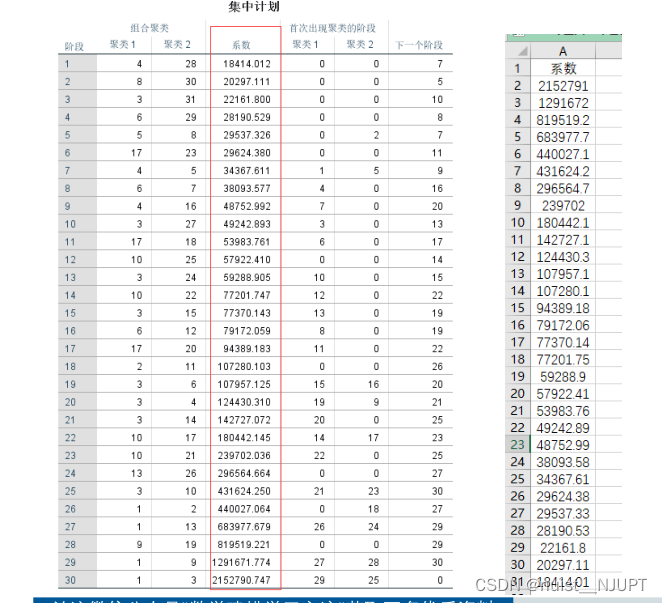Click Excel row header 10

point(518,223)
